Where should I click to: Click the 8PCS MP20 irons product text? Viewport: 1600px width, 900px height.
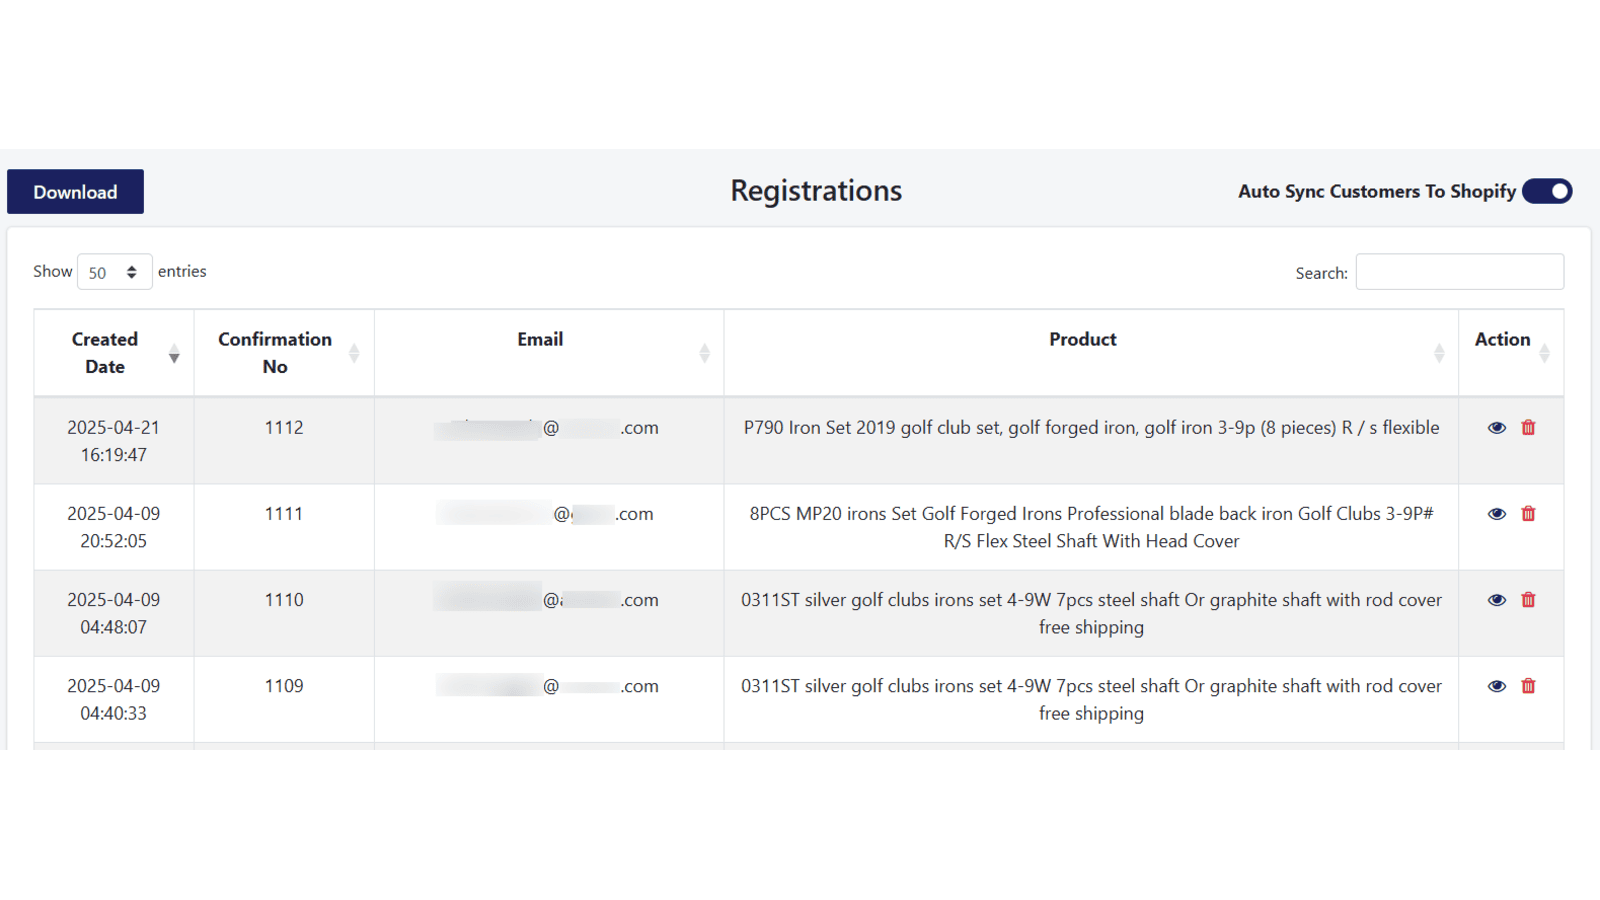[x=1091, y=527]
